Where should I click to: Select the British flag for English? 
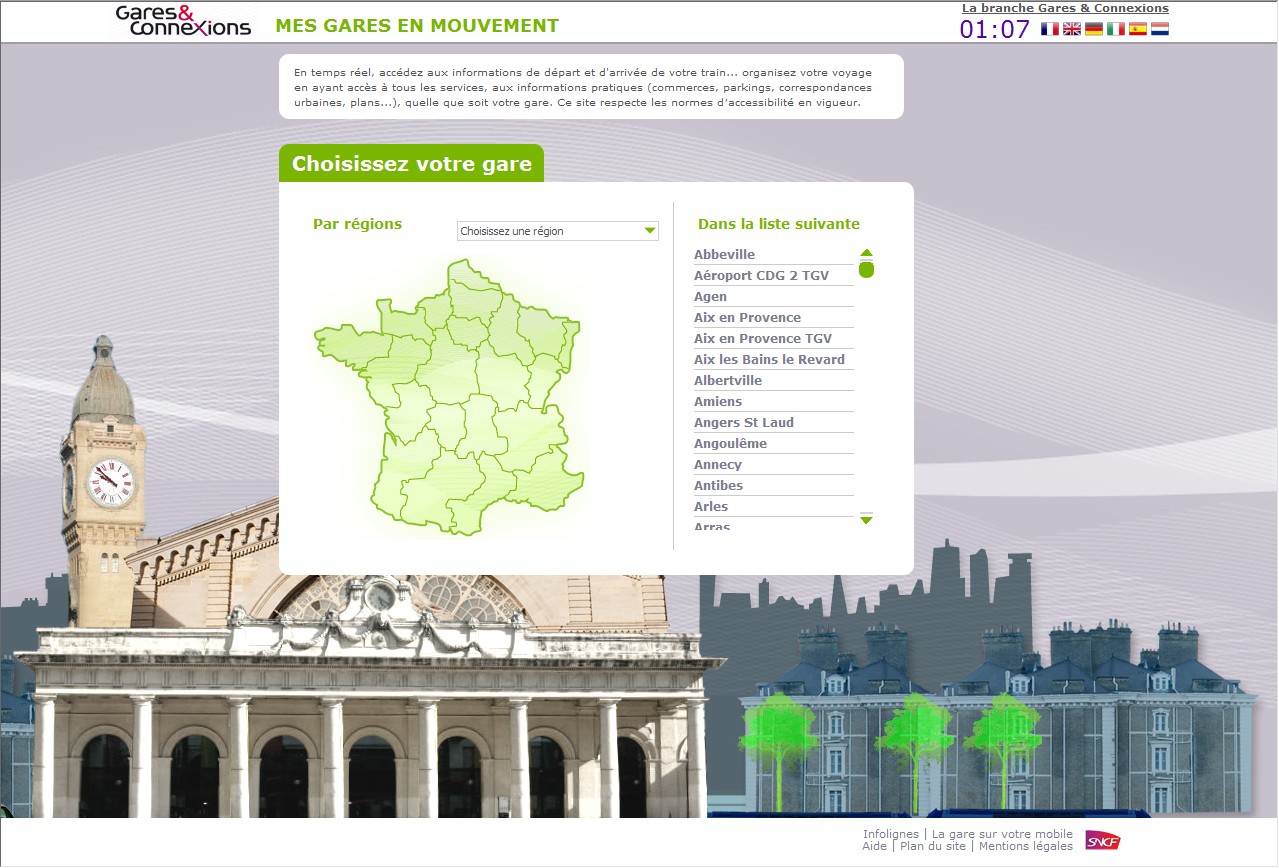[1072, 29]
